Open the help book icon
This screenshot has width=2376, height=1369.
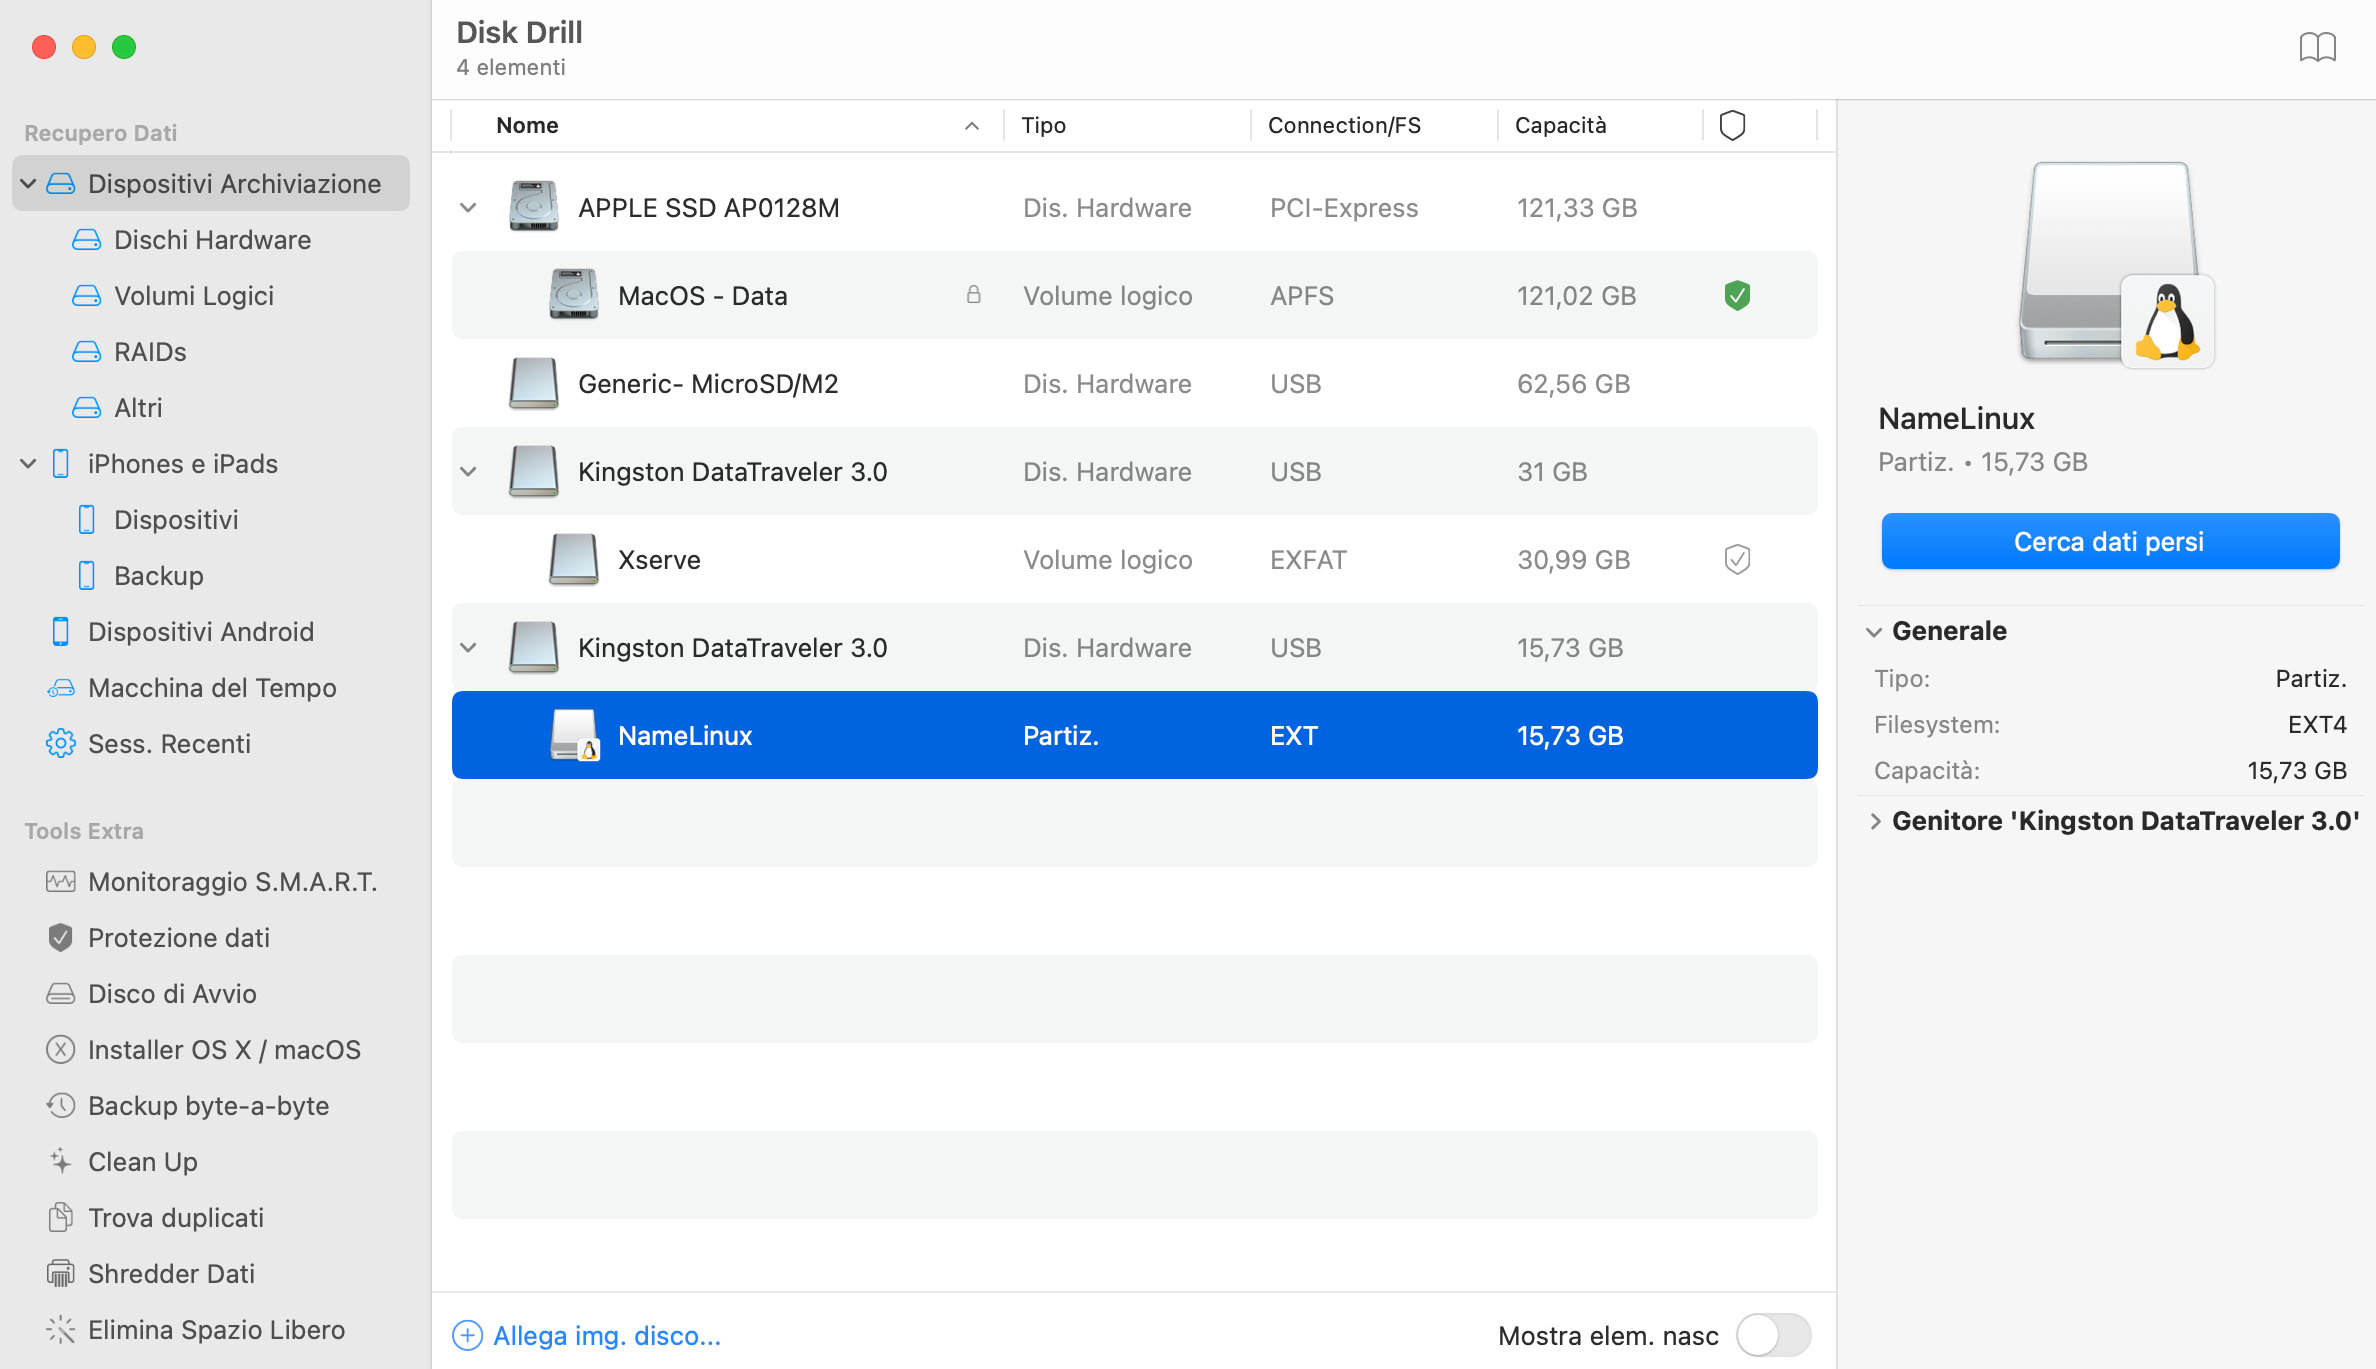(2317, 47)
